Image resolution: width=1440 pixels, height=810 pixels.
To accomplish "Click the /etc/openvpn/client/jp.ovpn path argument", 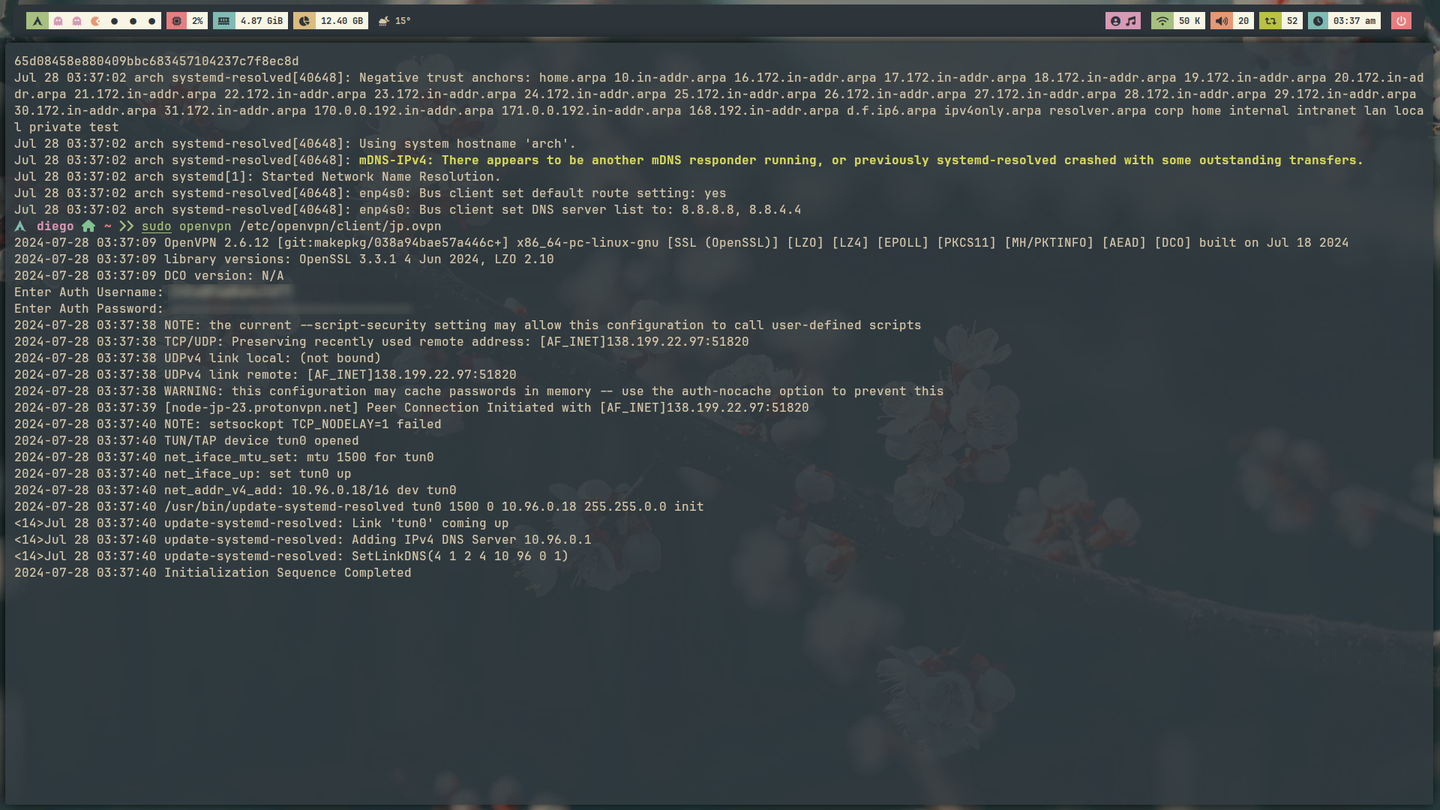I will coord(339,226).
